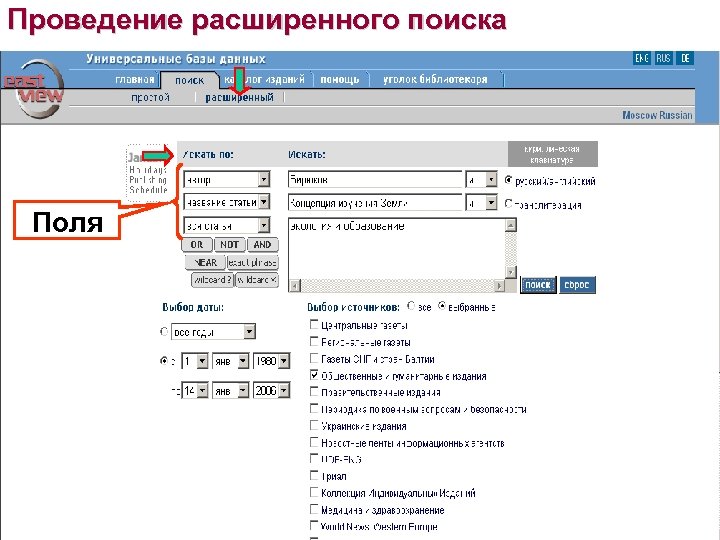Click the Moscow Russian link
720x540 pixels.
coord(657,115)
